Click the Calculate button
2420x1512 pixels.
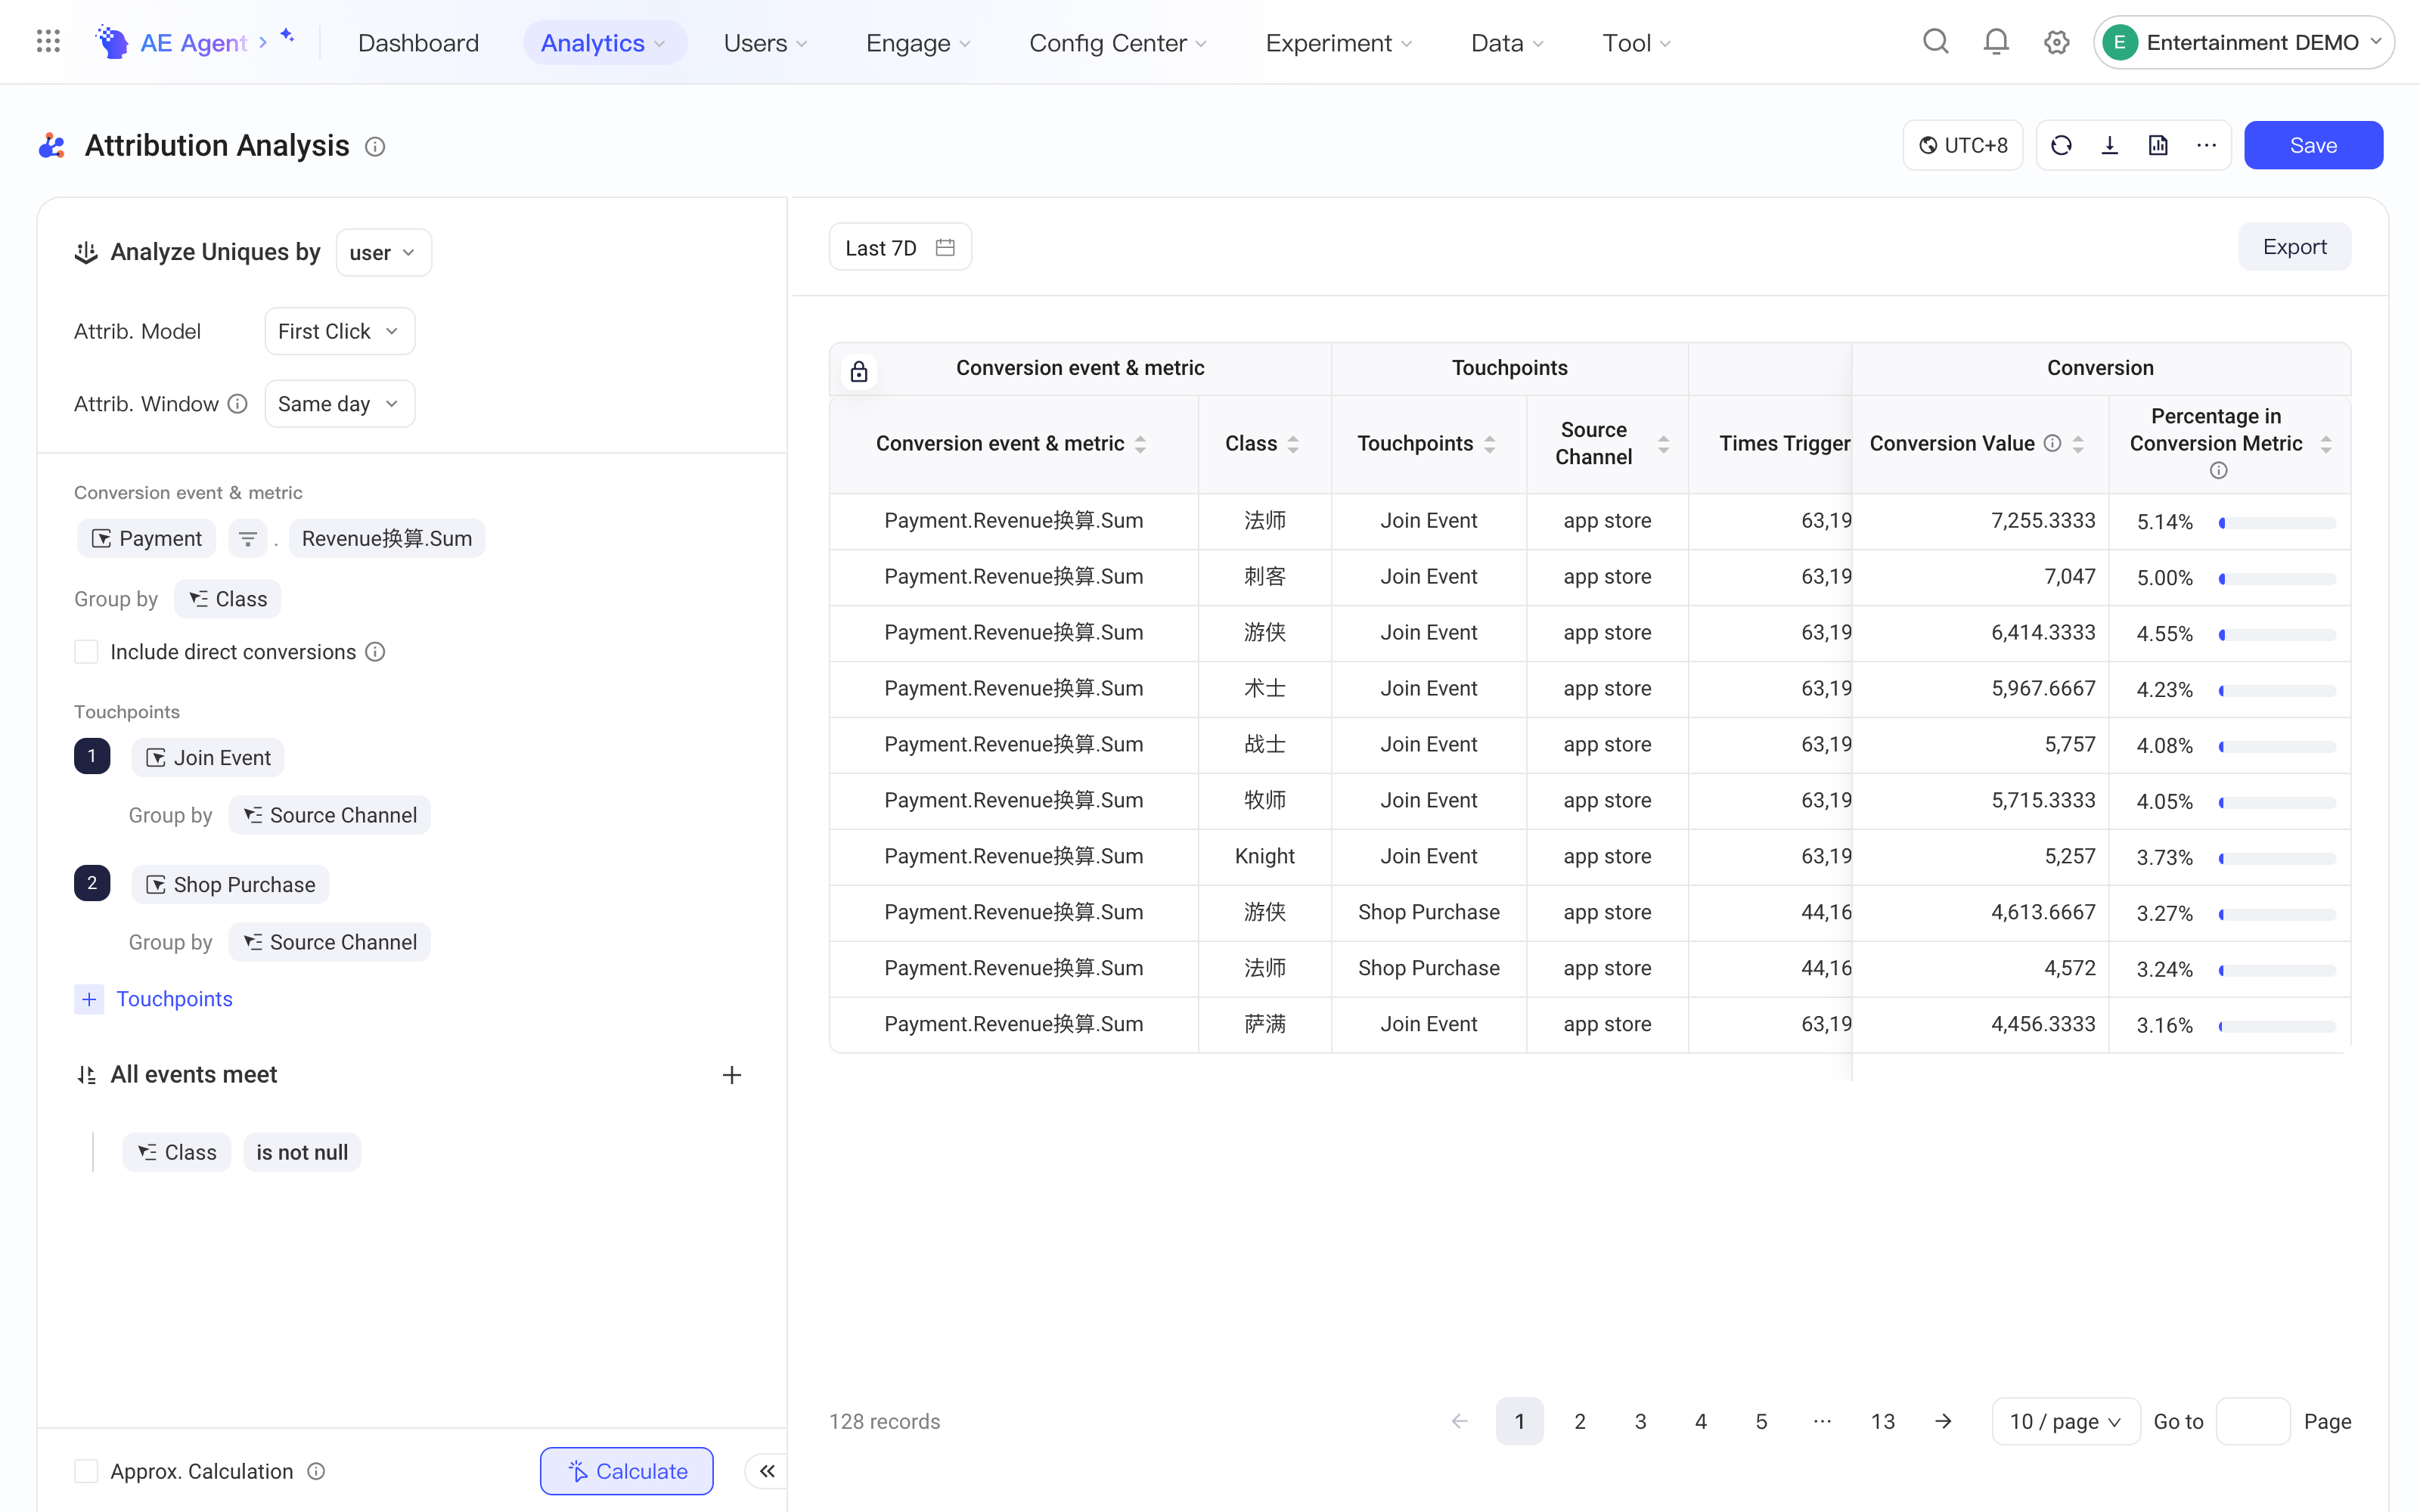626,1471
